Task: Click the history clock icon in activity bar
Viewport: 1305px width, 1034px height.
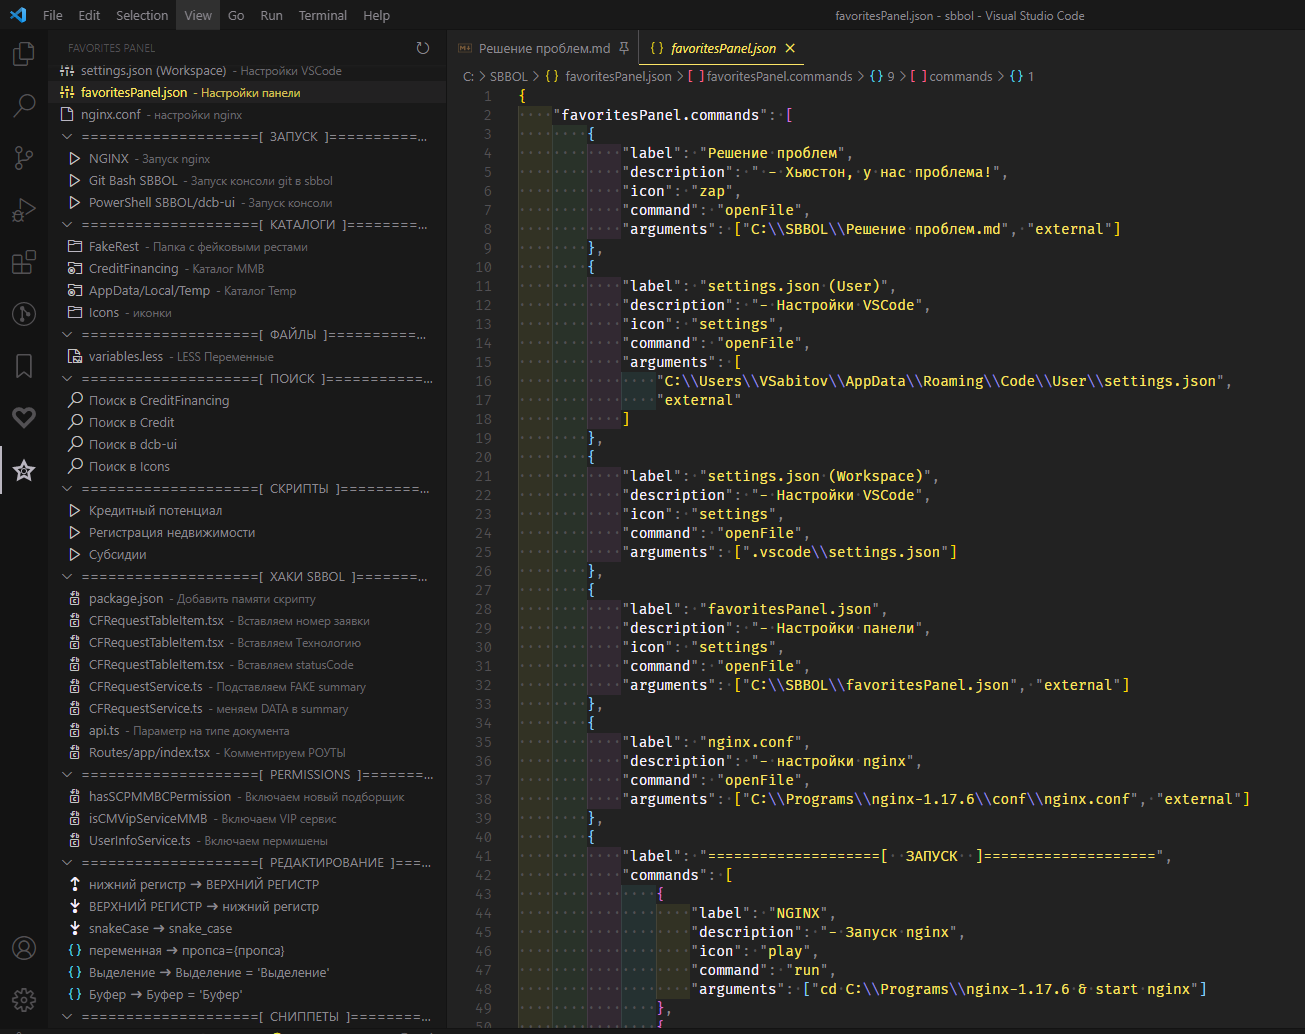Action: pos(24,314)
